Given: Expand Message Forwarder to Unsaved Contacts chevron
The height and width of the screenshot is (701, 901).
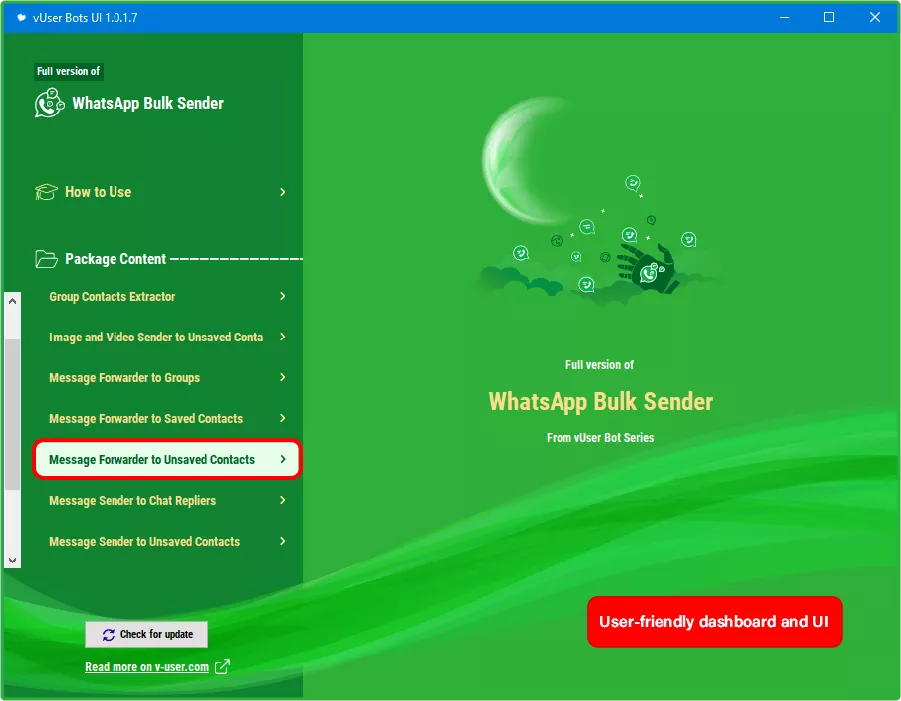Looking at the screenshot, I should [282, 459].
